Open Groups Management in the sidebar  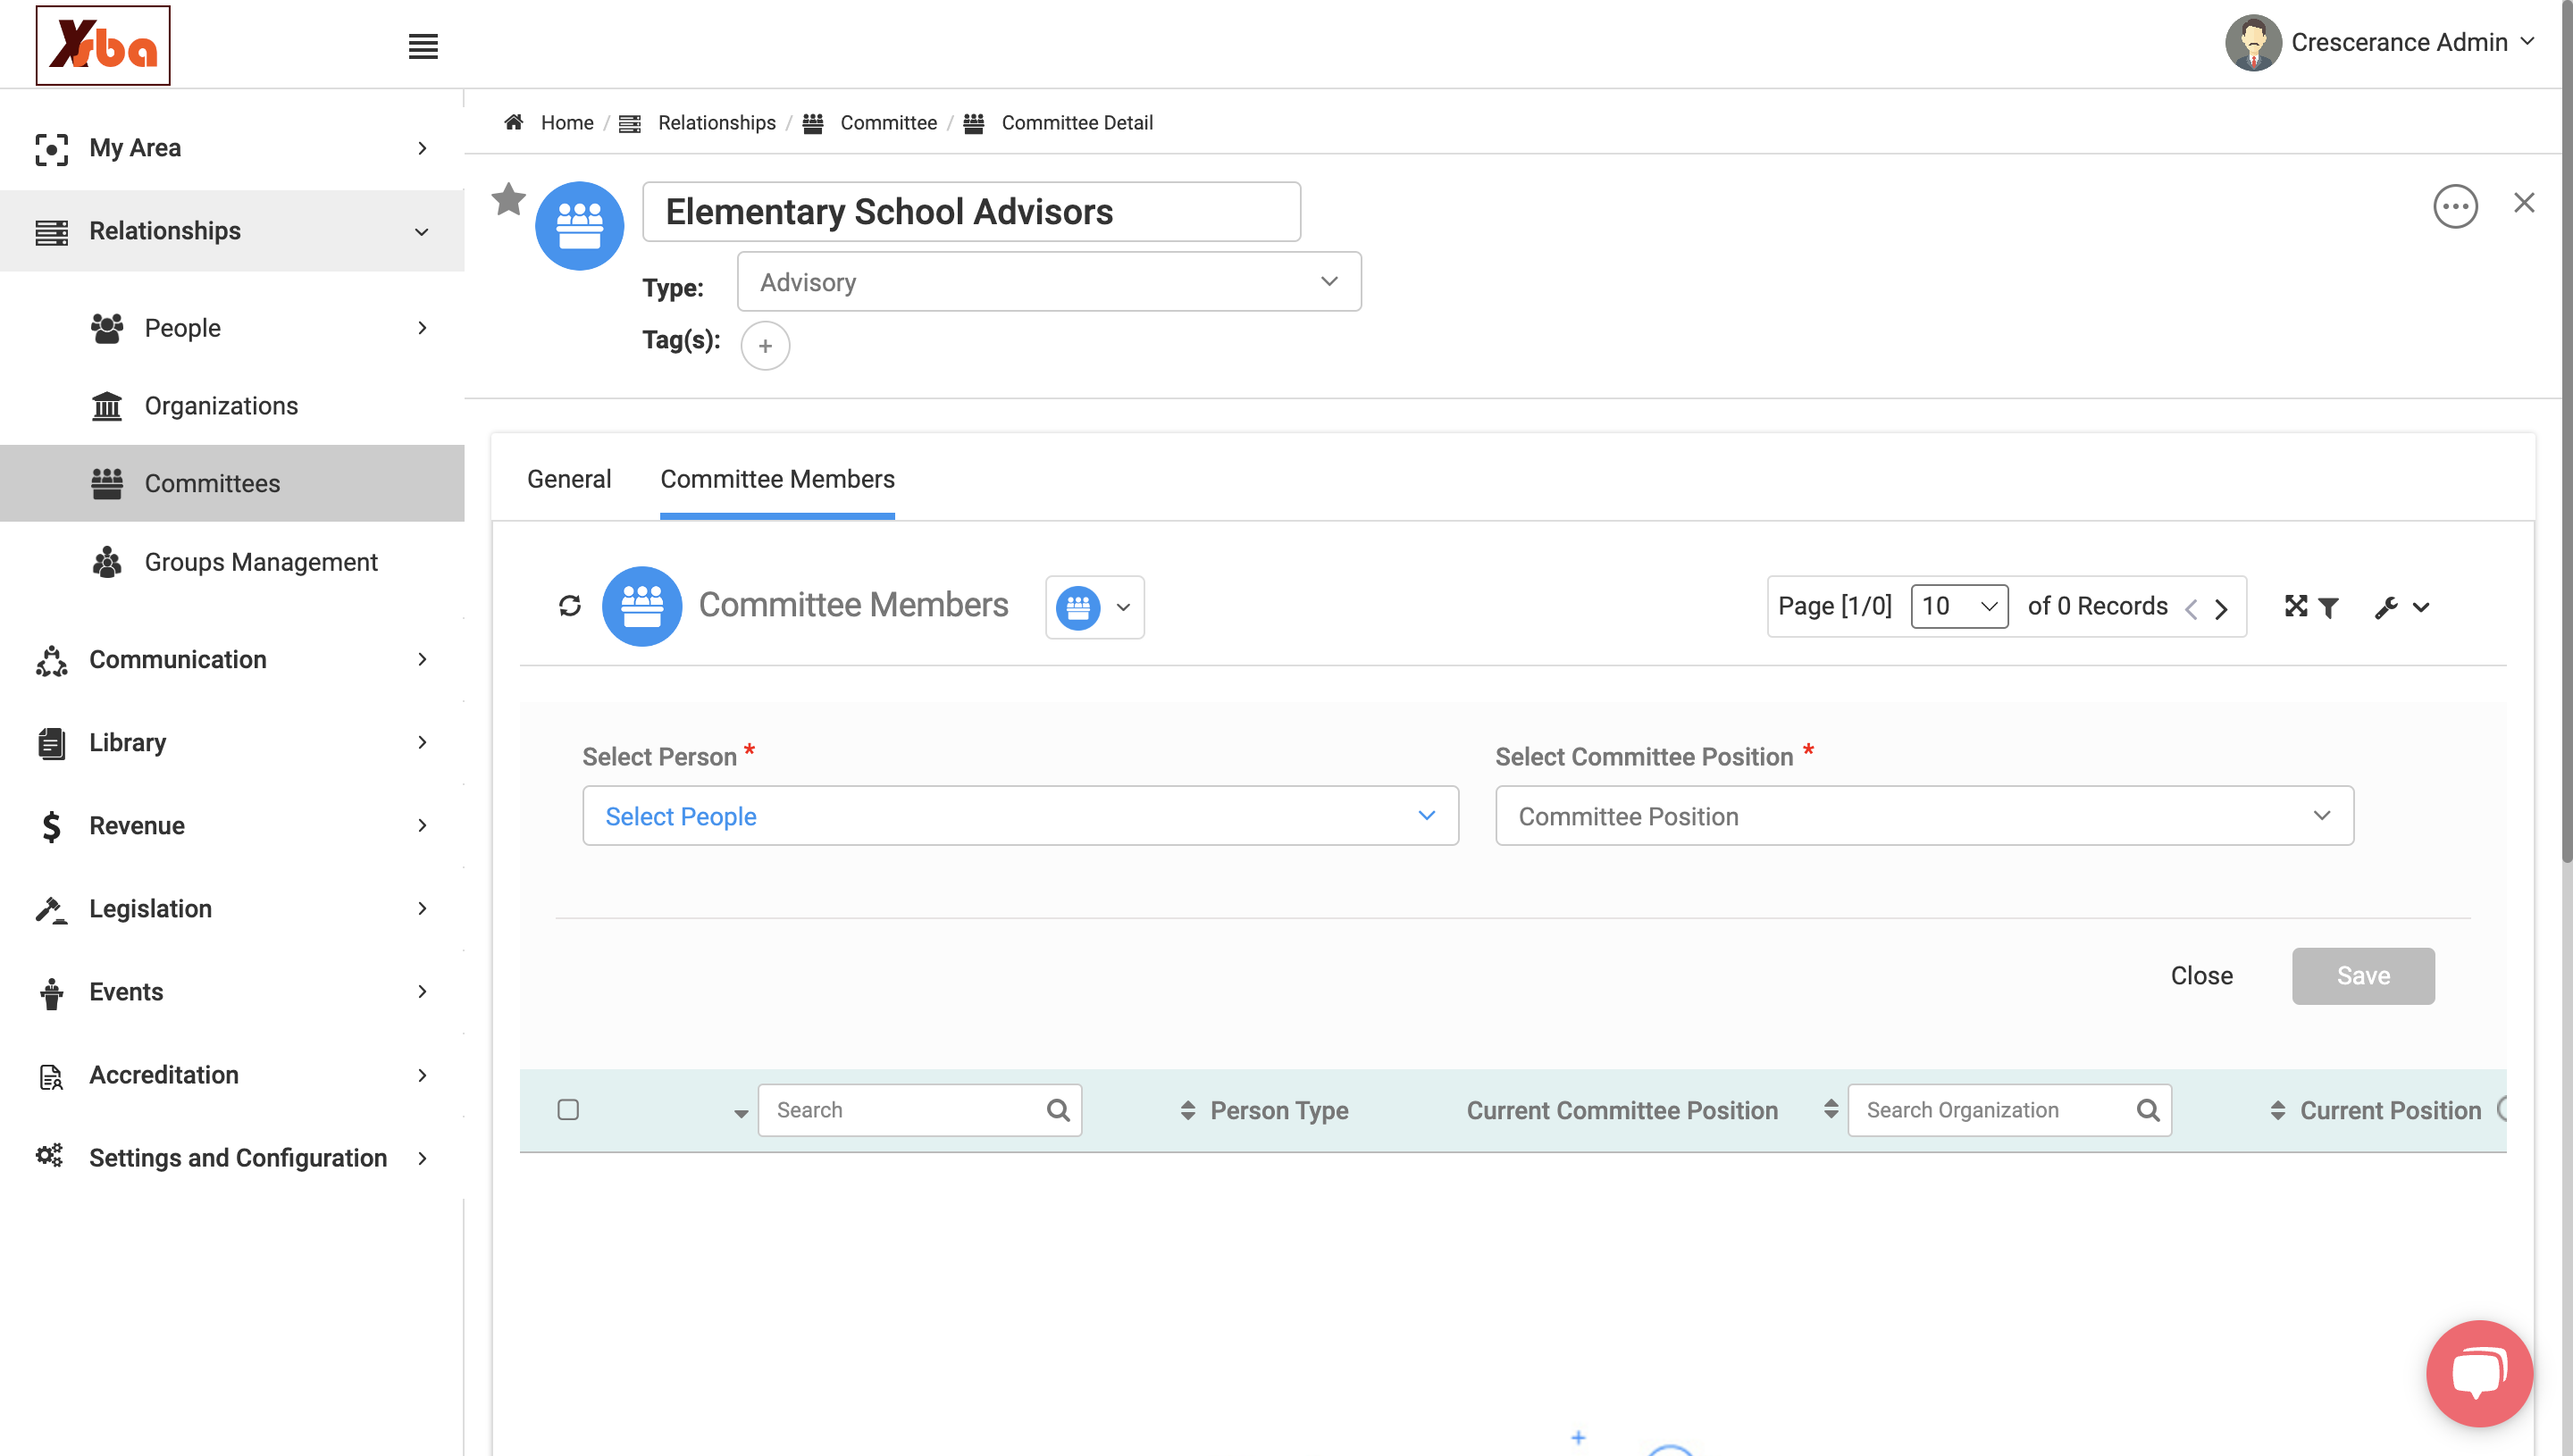(x=232, y=561)
